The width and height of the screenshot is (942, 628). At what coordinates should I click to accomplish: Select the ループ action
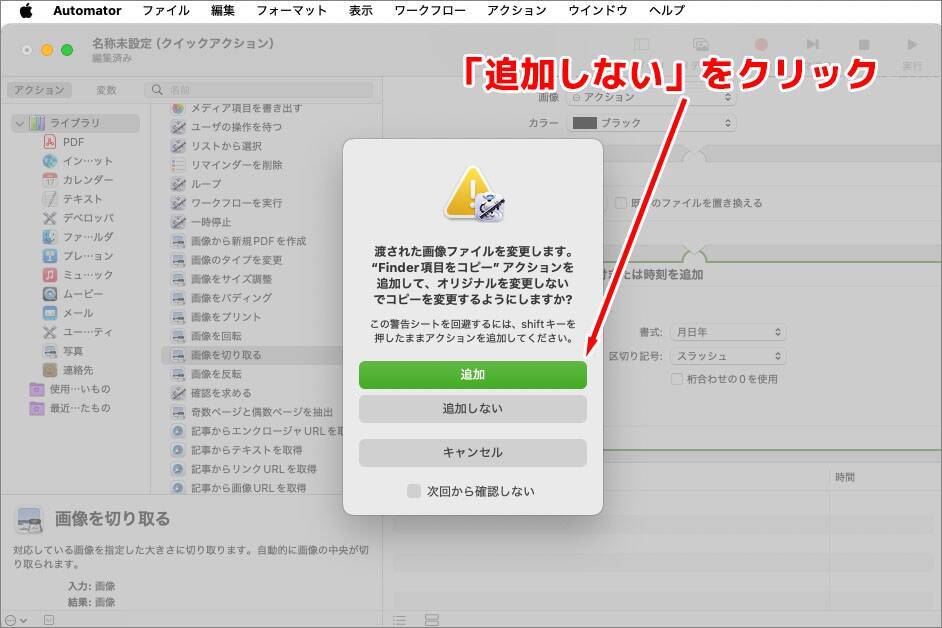click(206, 184)
